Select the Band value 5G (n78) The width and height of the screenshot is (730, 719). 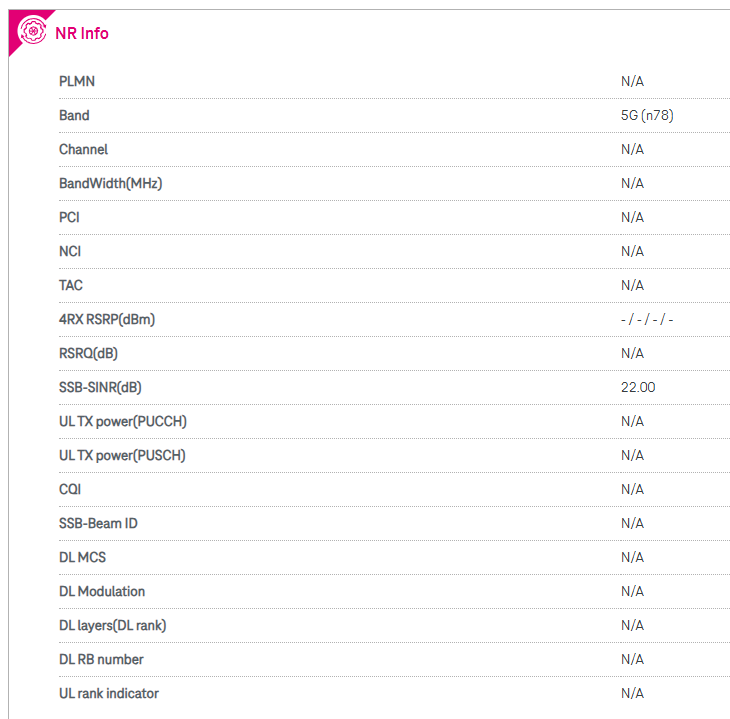pos(647,115)
